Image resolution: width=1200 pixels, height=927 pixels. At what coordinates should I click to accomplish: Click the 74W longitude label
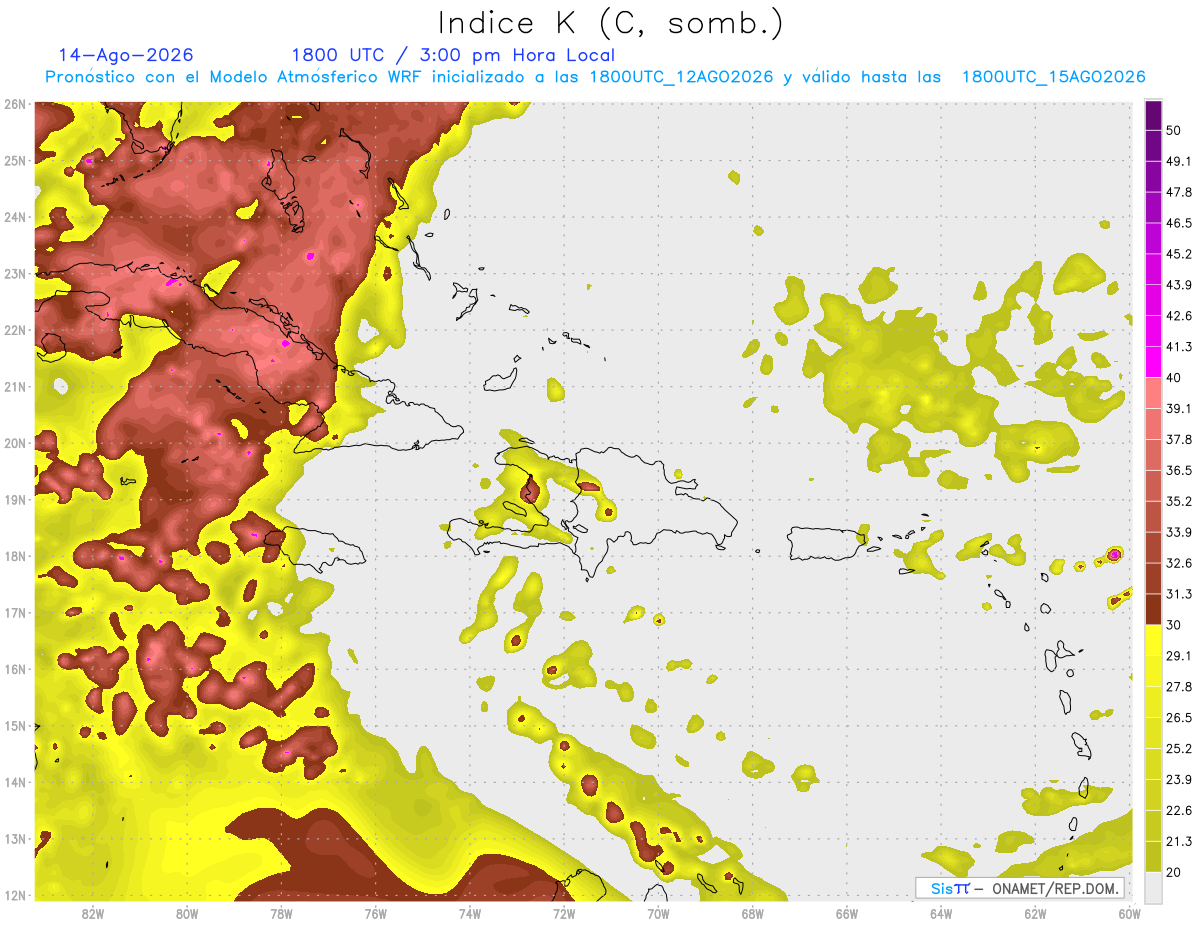point(469,914)
